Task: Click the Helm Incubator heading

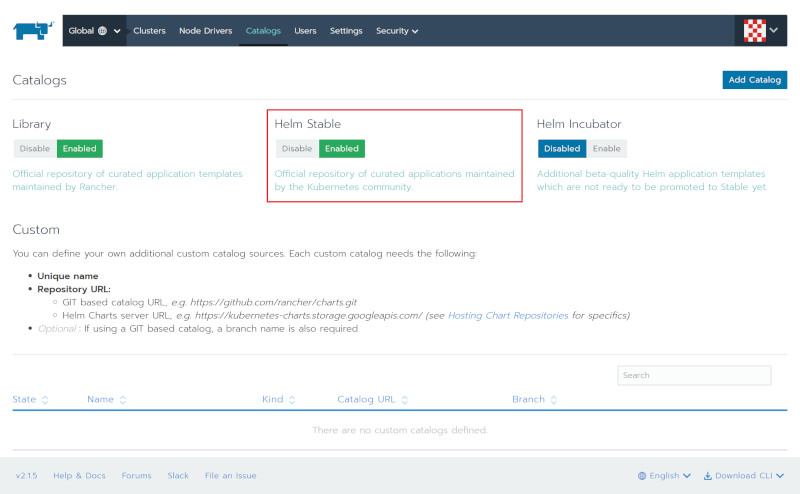Action: click(579, 124)
